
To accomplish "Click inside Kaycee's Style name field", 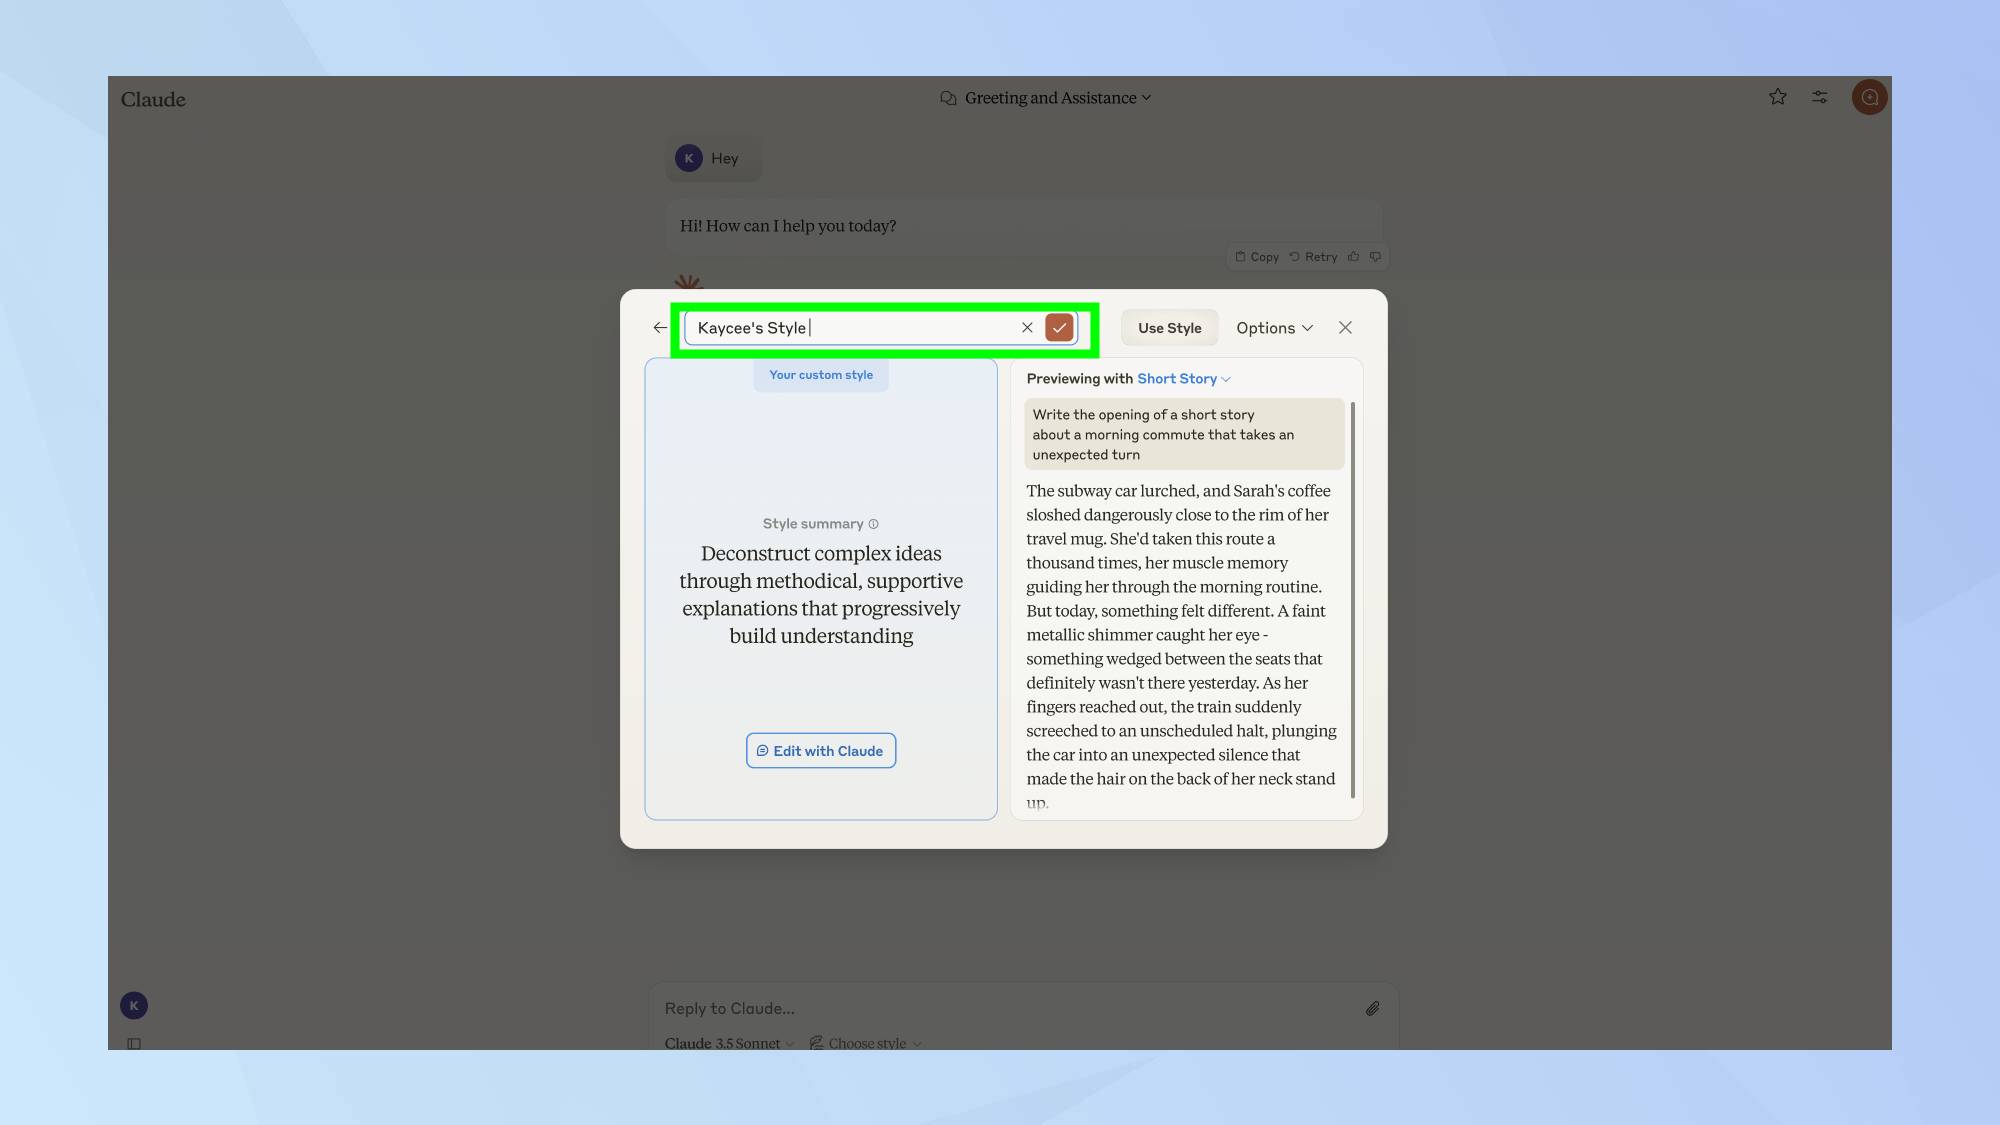I will coord(850,328).
